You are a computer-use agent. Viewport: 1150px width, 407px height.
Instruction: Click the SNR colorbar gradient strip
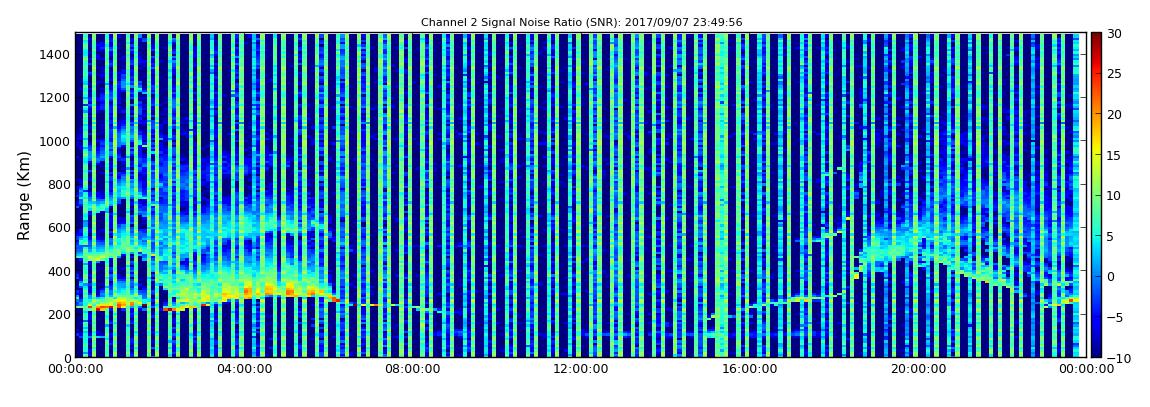coord(1096,195)
